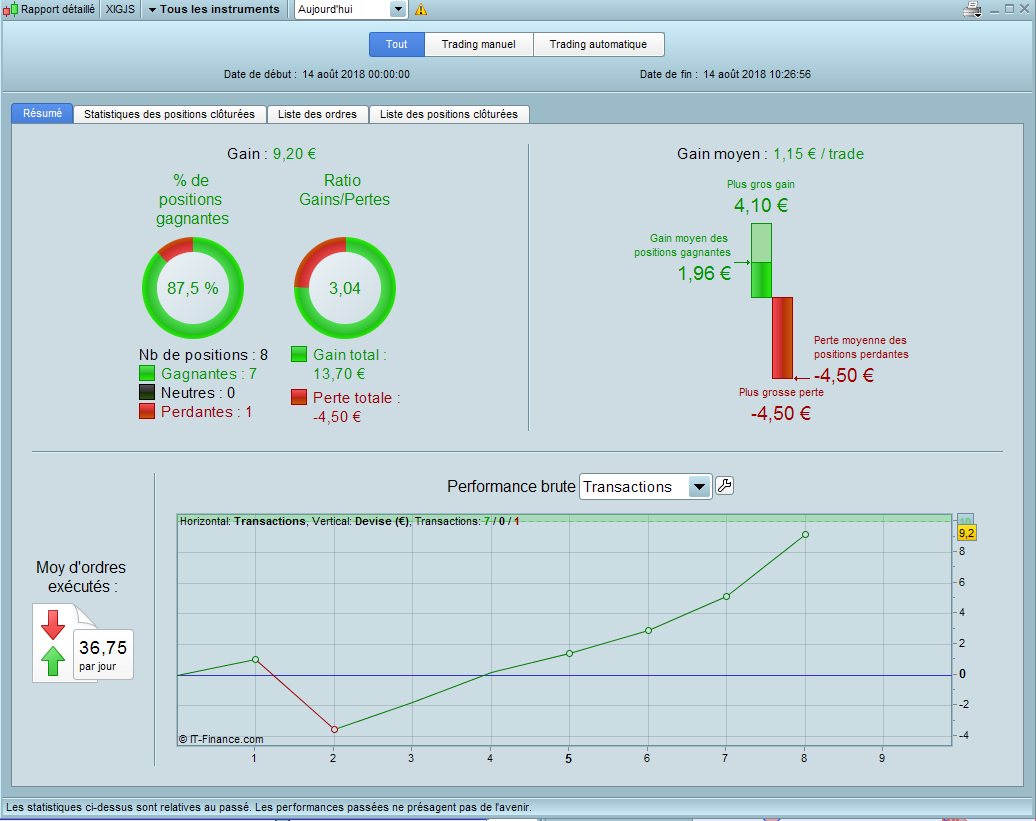This screenshot has width=1036, height=821.
Task: Click the green Gagnantes legend square
Action: pyautogui.click(x=147, y=373)
